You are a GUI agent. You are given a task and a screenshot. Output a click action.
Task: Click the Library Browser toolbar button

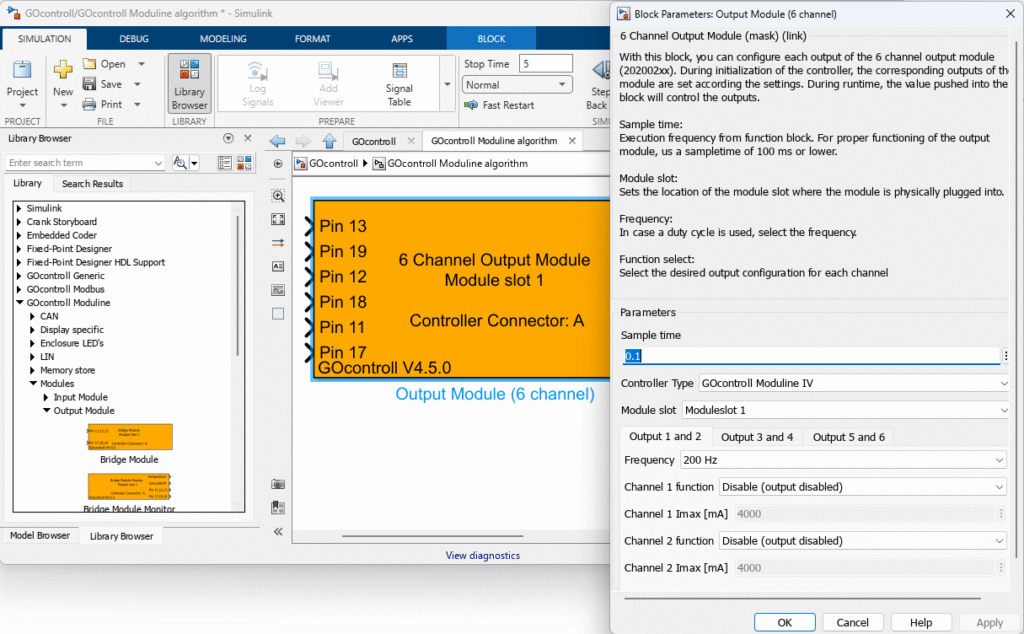(189, 82)
